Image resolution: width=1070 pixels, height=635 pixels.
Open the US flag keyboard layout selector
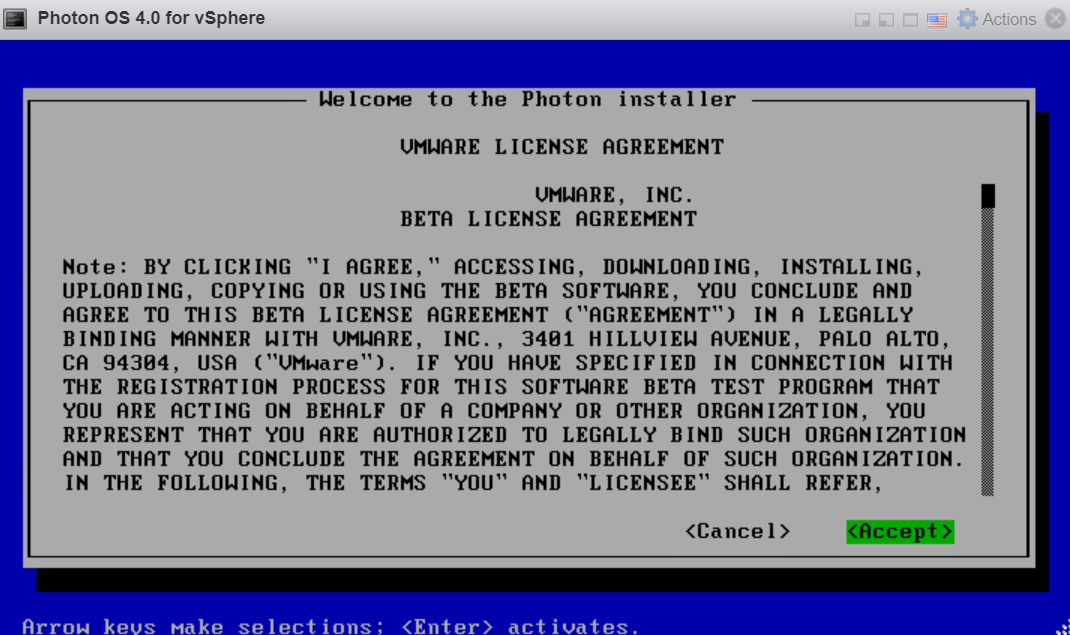click(x=936, y=20)
